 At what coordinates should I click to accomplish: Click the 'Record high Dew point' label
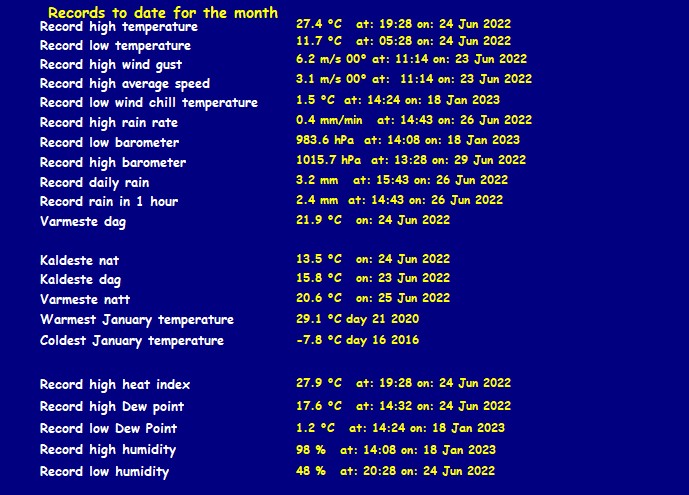point(112,407)
